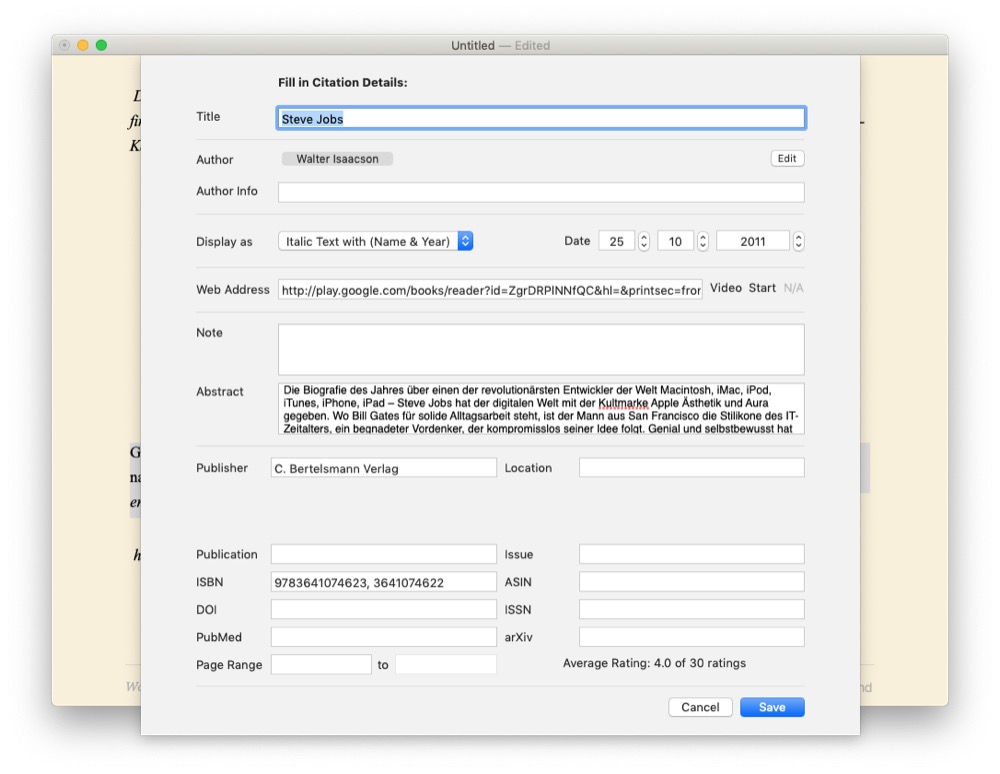Click the year stepper next to 2011

[x=798, y=241]
